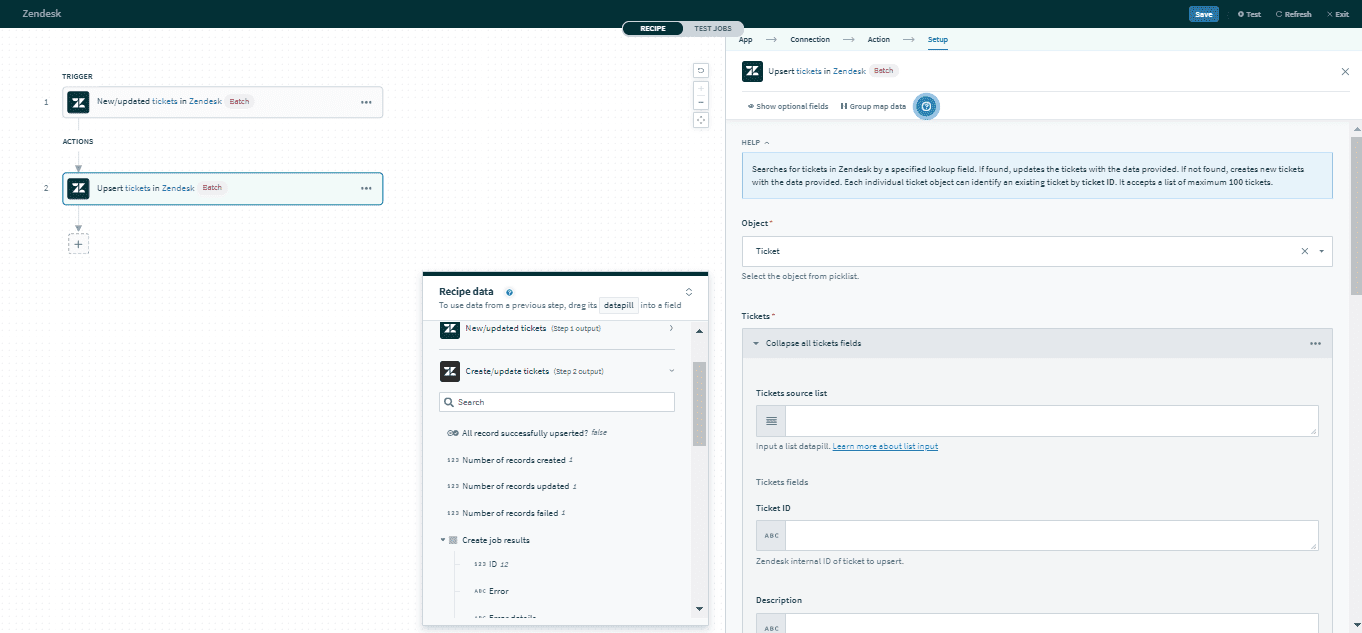Collapse the Create job results tree node
This screenshot has height=633, width=1362.
[442, 539]
